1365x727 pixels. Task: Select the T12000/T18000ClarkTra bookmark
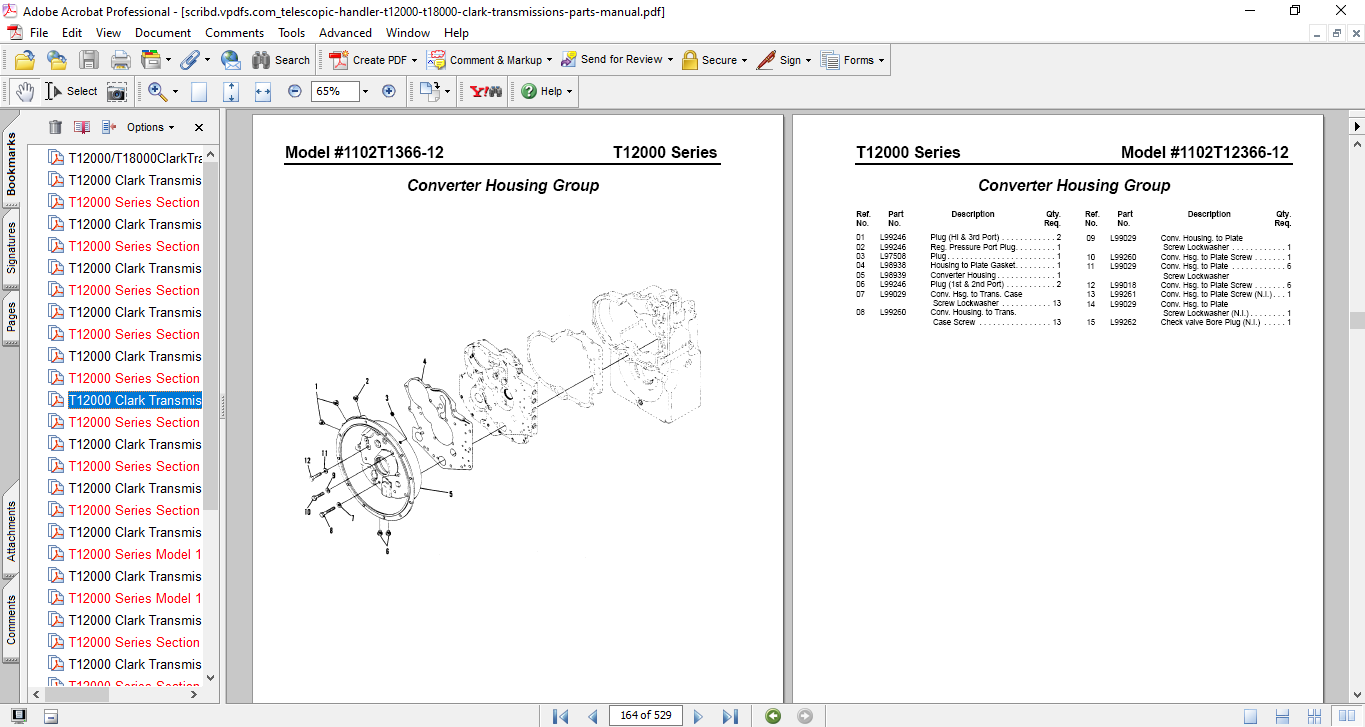coord(135,158)
